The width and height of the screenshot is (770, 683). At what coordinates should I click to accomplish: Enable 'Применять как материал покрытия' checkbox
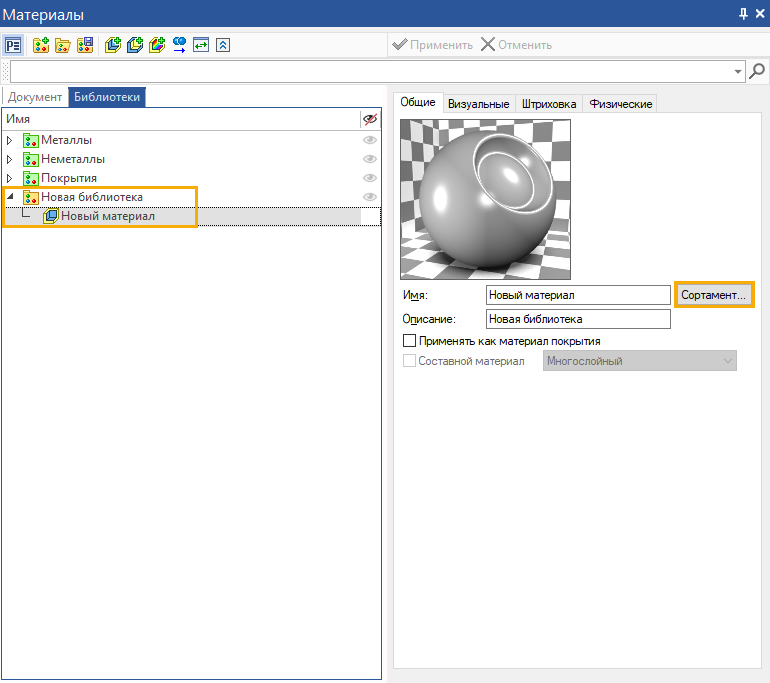tap(409, 341)
